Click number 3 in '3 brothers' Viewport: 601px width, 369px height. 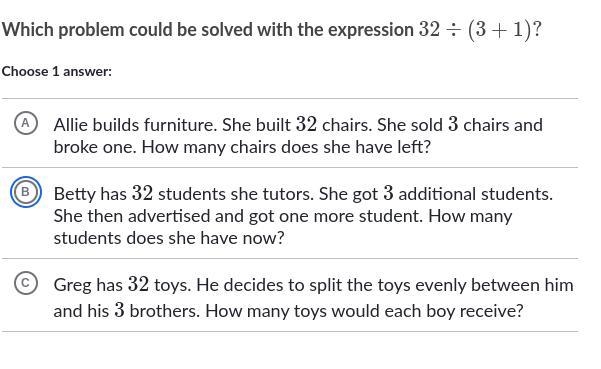pos(119,310)
